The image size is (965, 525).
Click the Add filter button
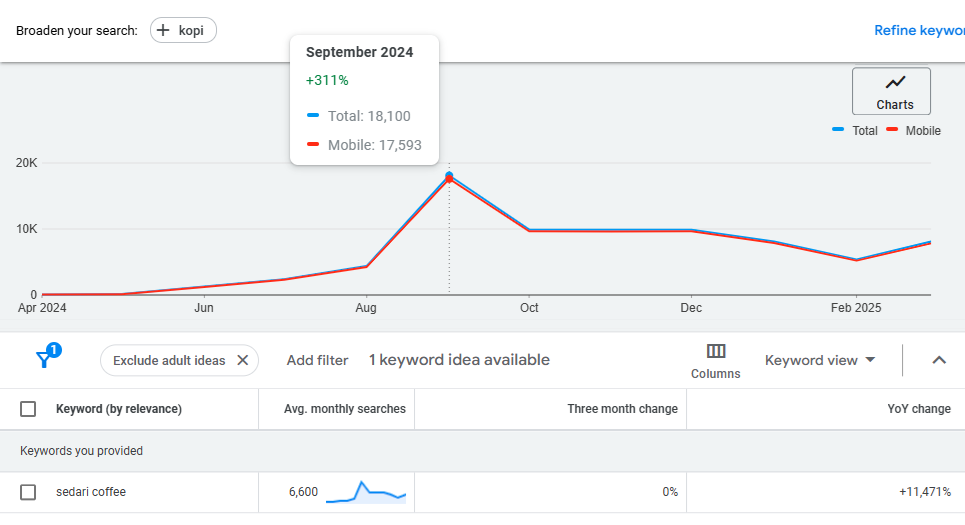317,360
